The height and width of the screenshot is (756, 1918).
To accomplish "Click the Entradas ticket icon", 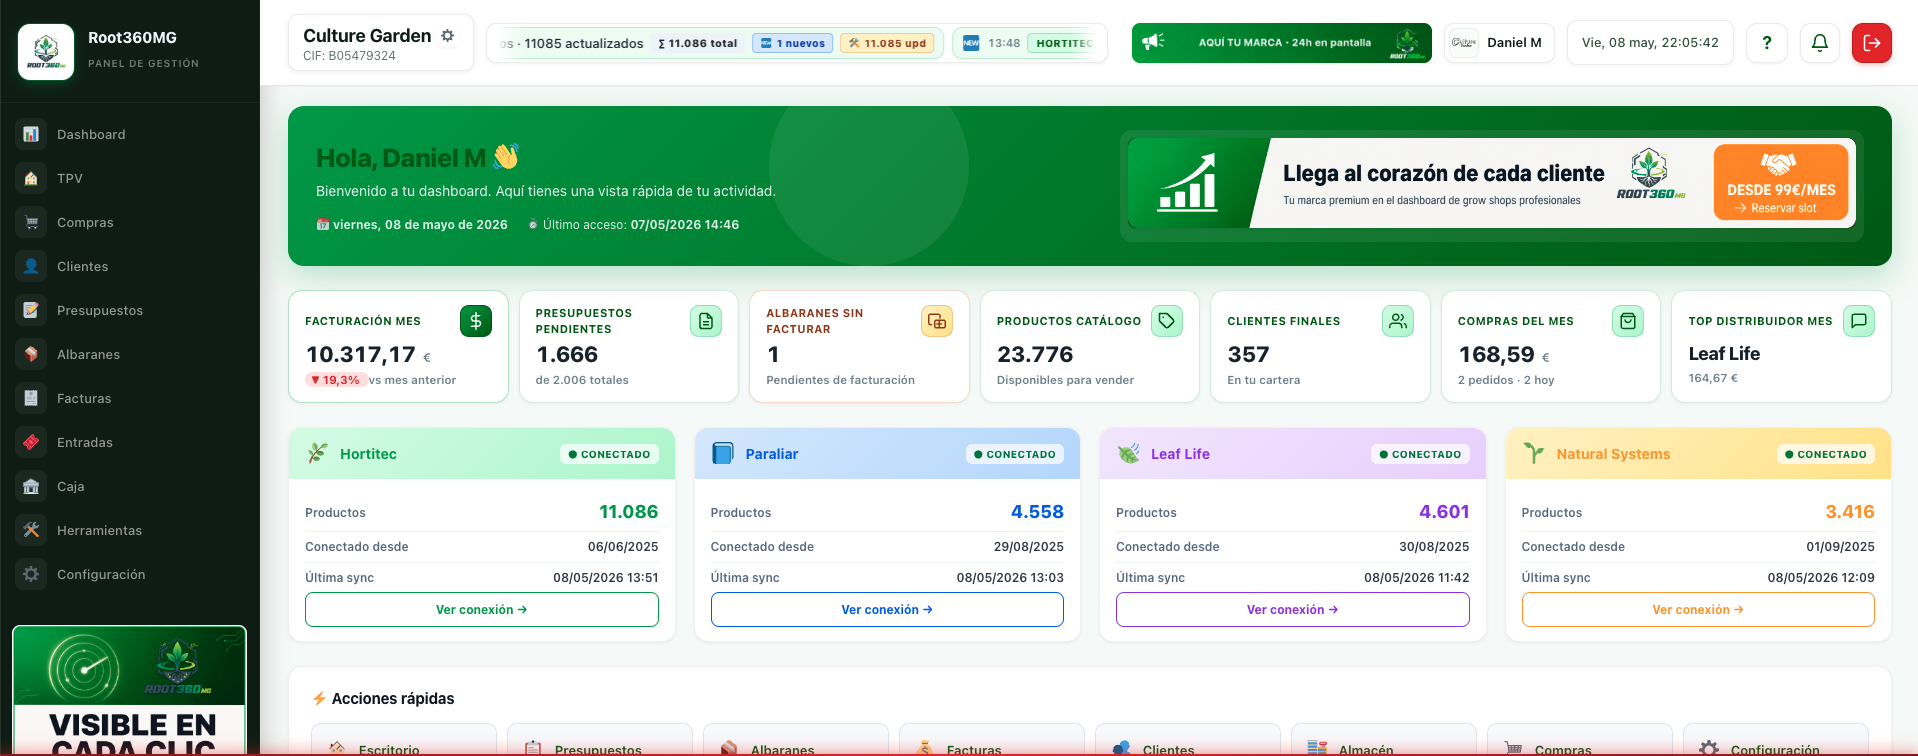I will click(31, 442).
